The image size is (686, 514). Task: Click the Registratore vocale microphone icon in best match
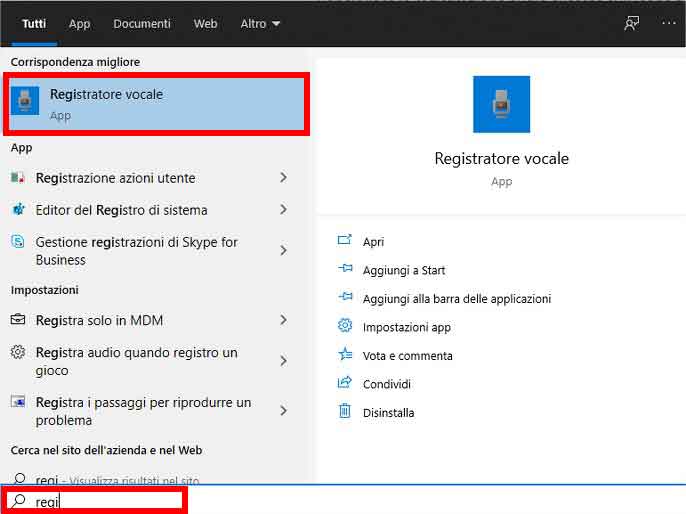click(x=24, y=101)
